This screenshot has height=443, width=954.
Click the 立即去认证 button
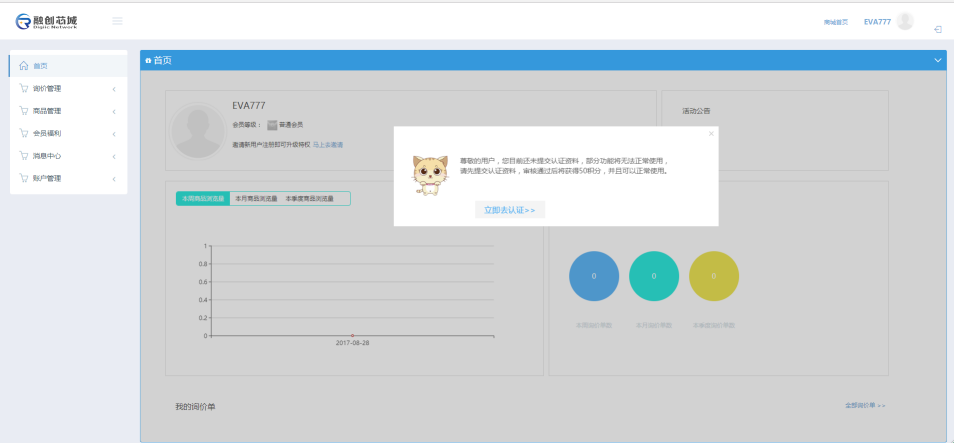[x=509, y=210]
